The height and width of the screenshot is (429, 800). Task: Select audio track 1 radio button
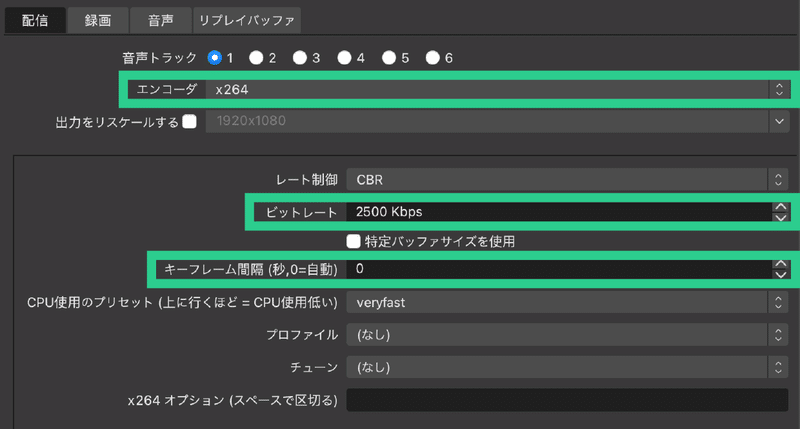pyautogui.click(x=215, y=58)
